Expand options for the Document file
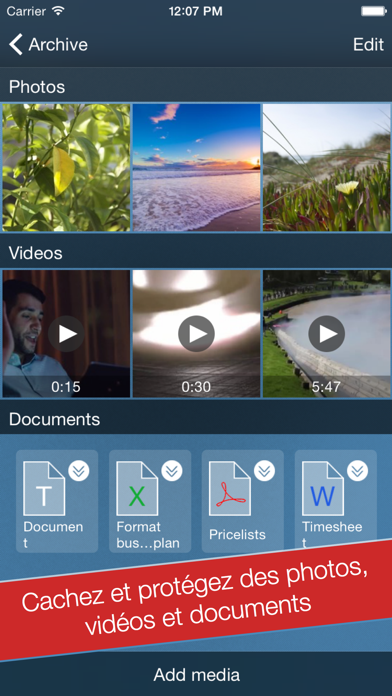This screenshot has height=696, width=392. pos(79,471)
